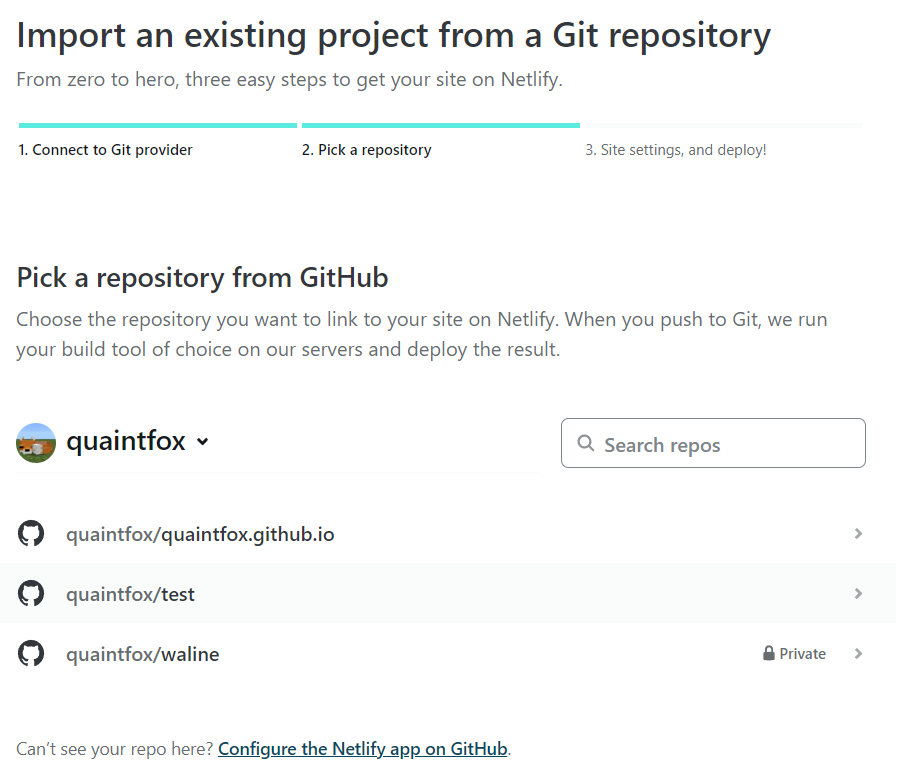Click GitHub icon beside quaintfox/quaintfox.github.io
Image resolution: width=905 pixels, height=780 pixels.
32,534
